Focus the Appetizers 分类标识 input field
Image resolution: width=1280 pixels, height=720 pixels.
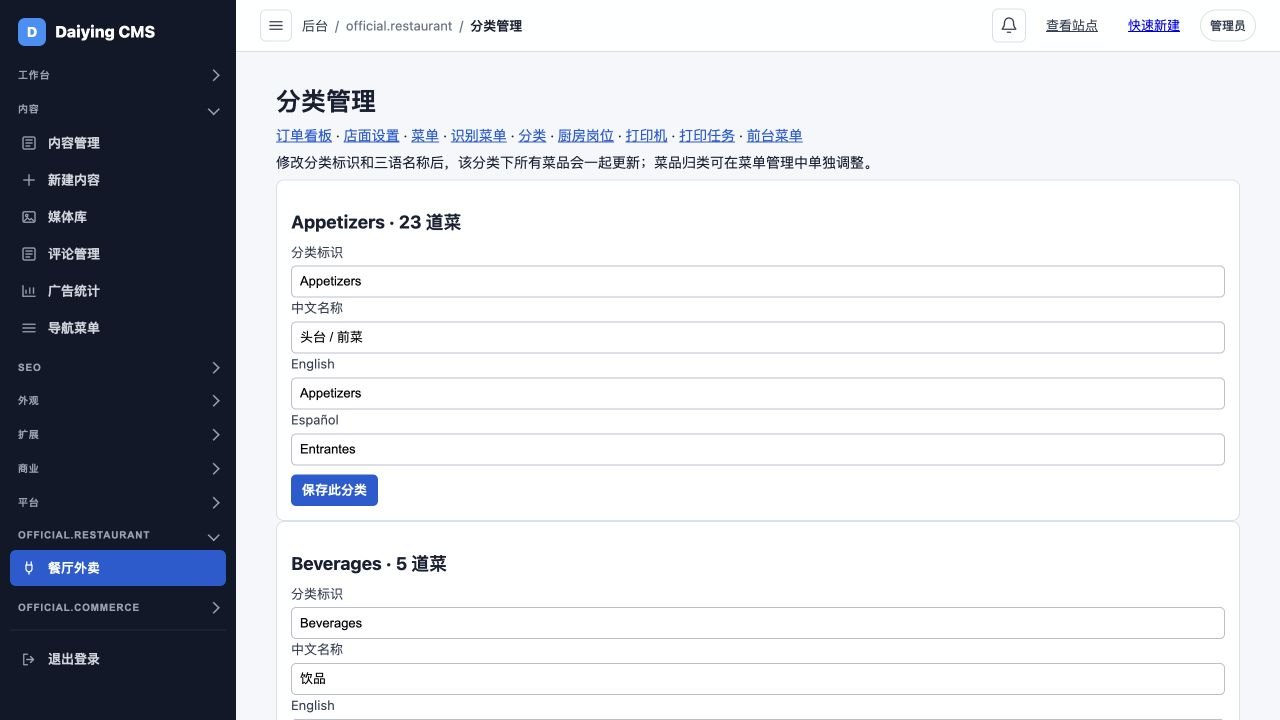(x=758, y=281)
